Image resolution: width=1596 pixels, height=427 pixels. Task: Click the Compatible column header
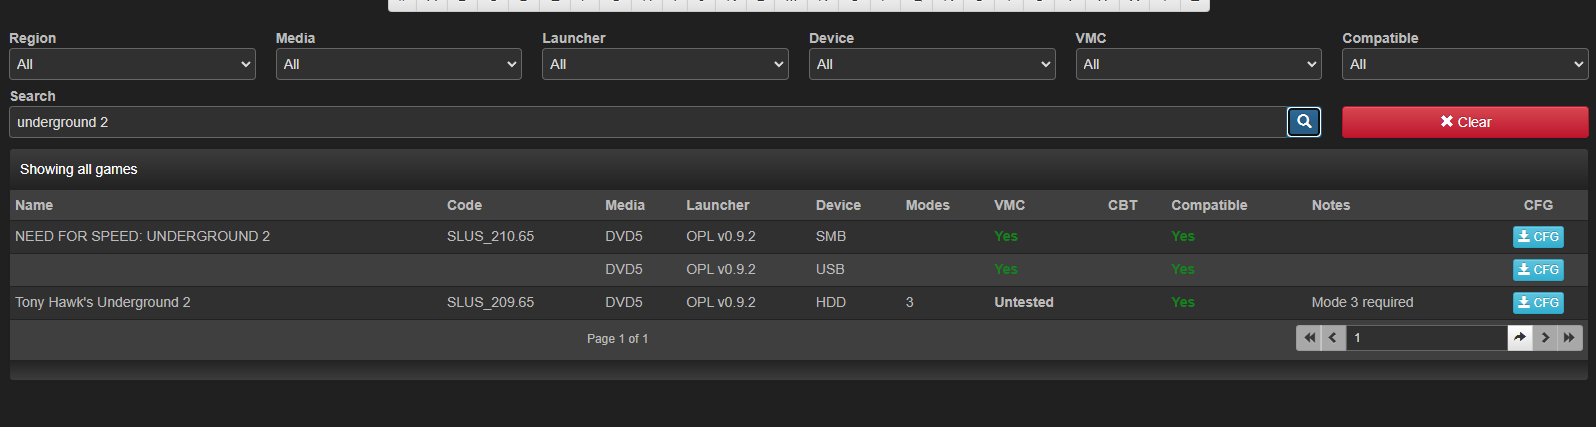point(1209,205)
